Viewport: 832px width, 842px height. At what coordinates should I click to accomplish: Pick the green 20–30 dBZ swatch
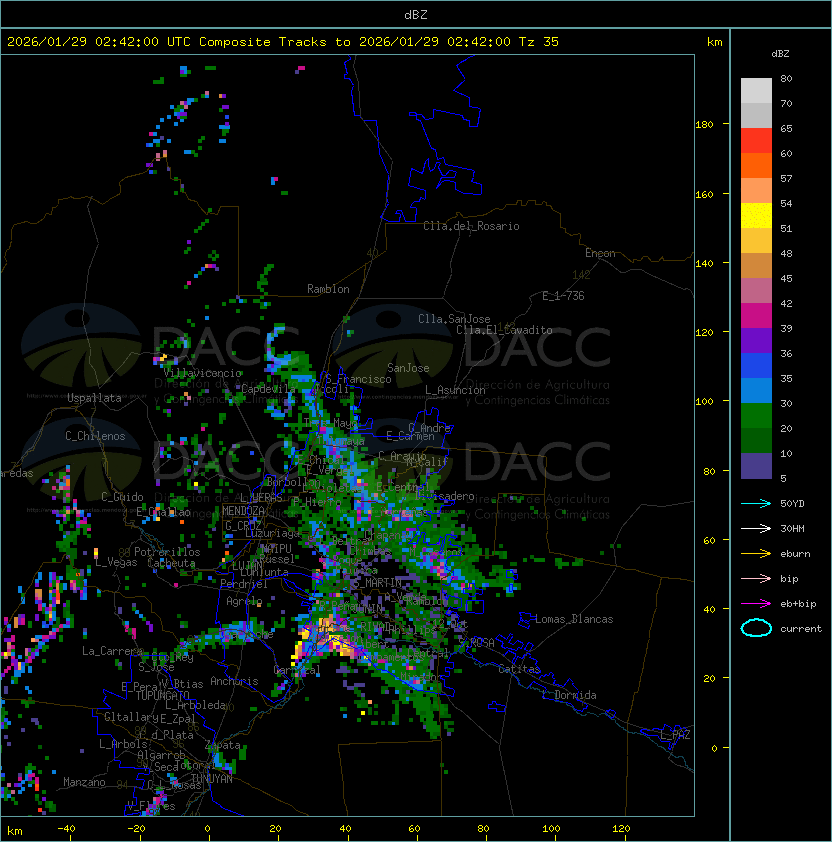[x=756, y=416]
